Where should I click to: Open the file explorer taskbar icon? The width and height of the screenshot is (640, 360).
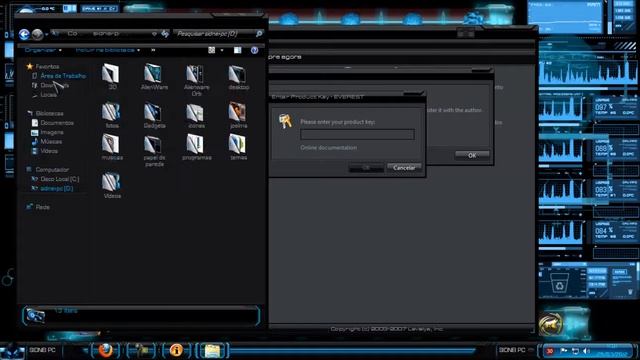(212, 350)
